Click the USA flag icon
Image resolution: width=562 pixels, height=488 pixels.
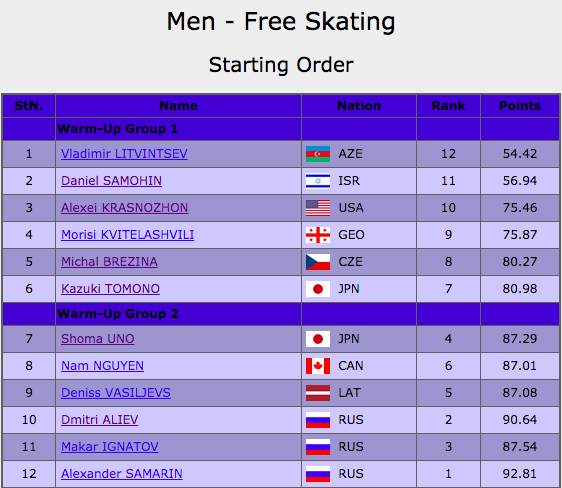coord(318,208)
